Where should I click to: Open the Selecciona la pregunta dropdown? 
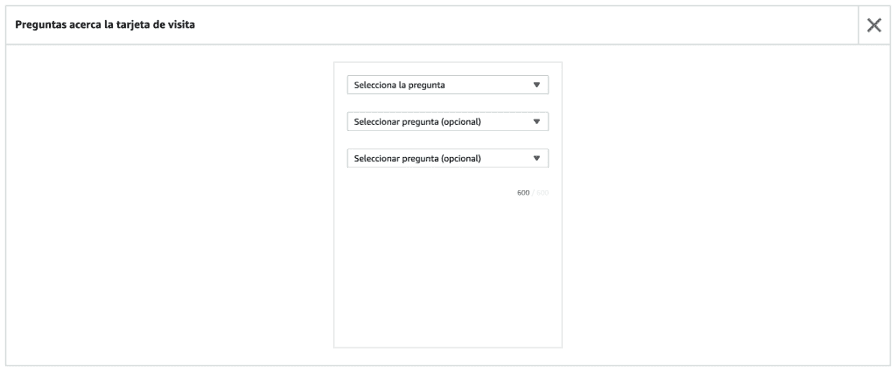448,85
